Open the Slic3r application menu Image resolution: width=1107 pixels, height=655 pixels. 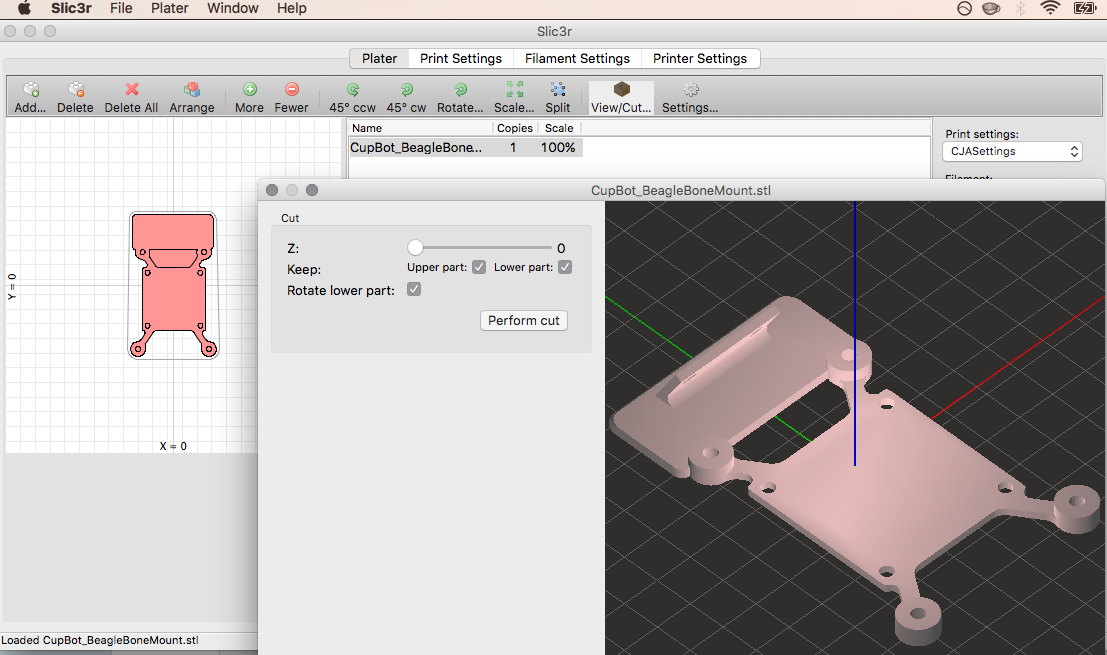coord(71,8)
